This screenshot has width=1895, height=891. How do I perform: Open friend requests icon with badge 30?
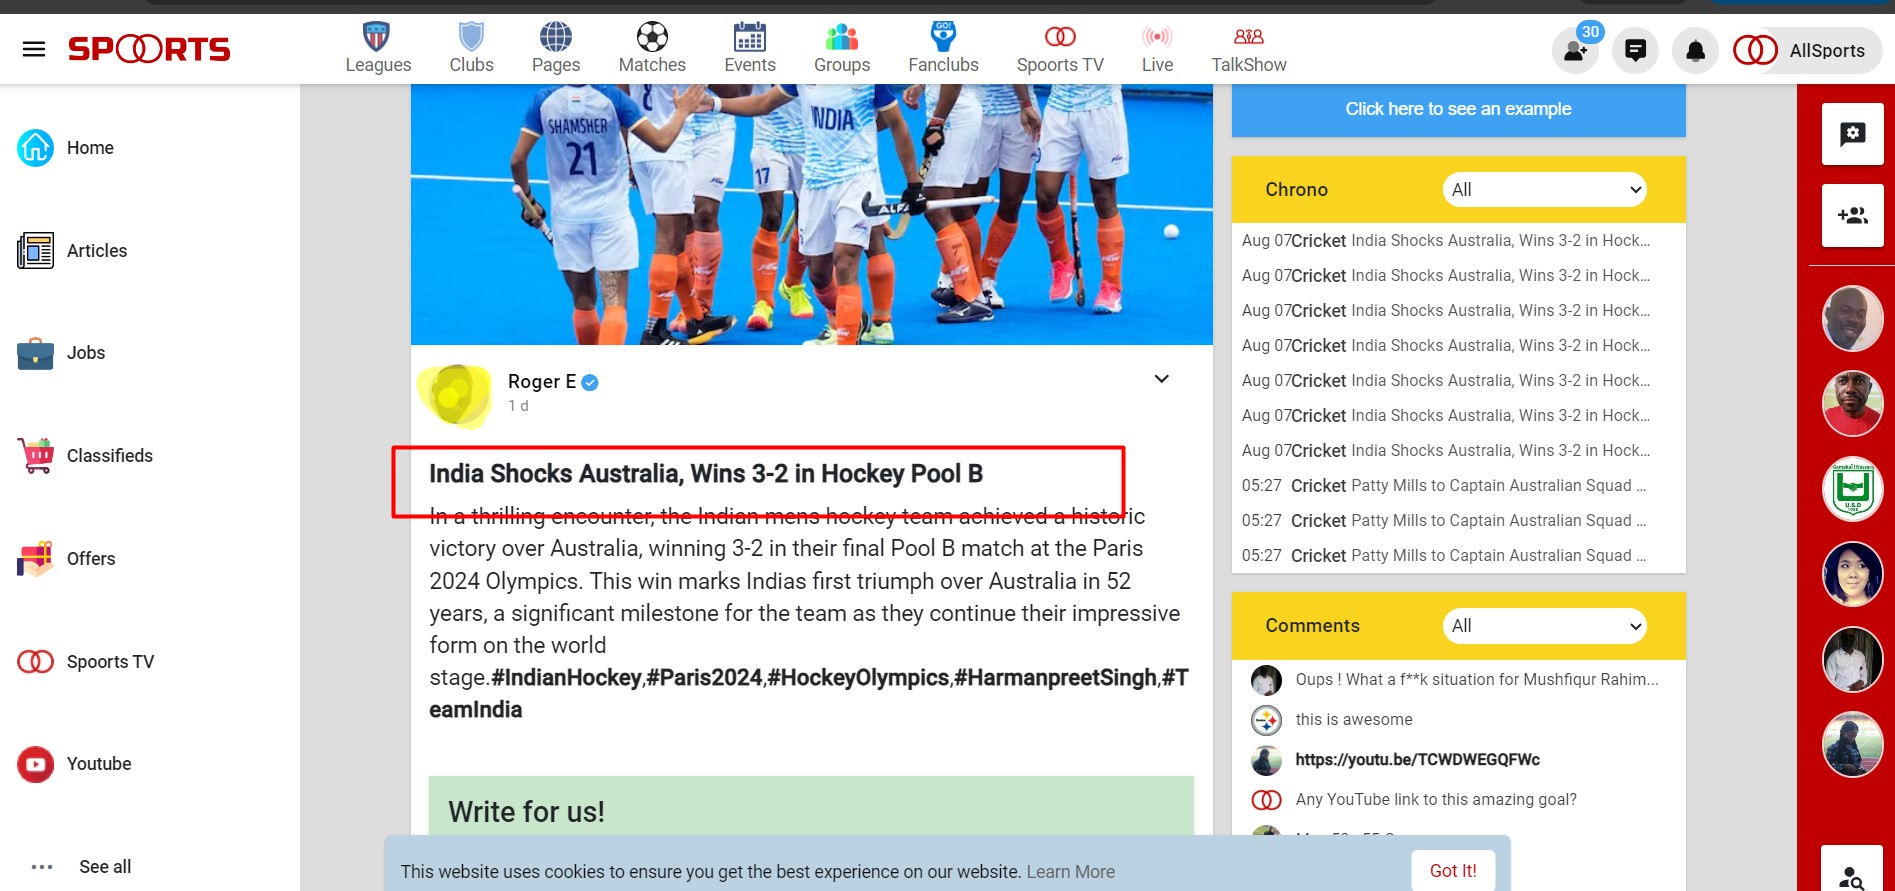tap(1575, 50)
